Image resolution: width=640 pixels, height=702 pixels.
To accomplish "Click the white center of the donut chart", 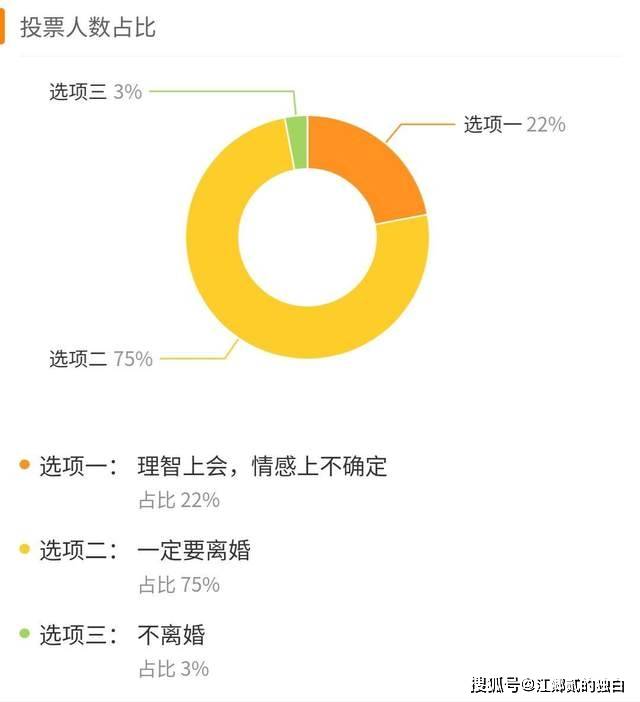I will [307, 237].
